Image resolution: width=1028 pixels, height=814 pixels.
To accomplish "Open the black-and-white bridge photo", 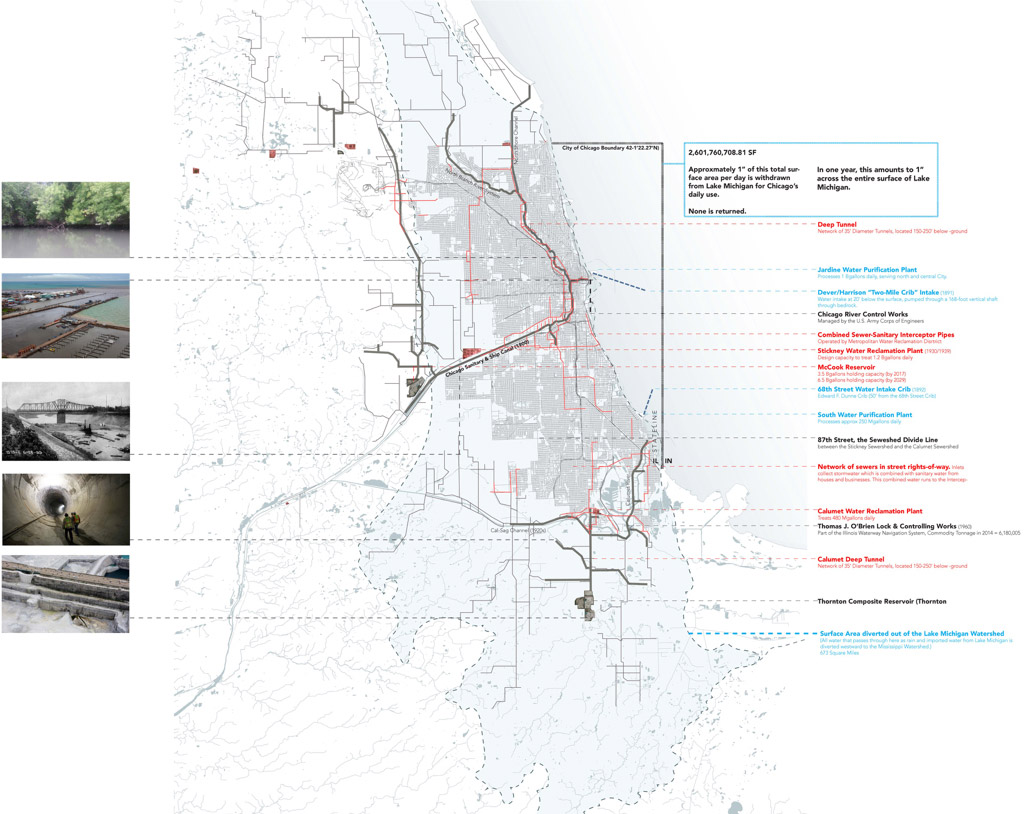I will 66,421.
